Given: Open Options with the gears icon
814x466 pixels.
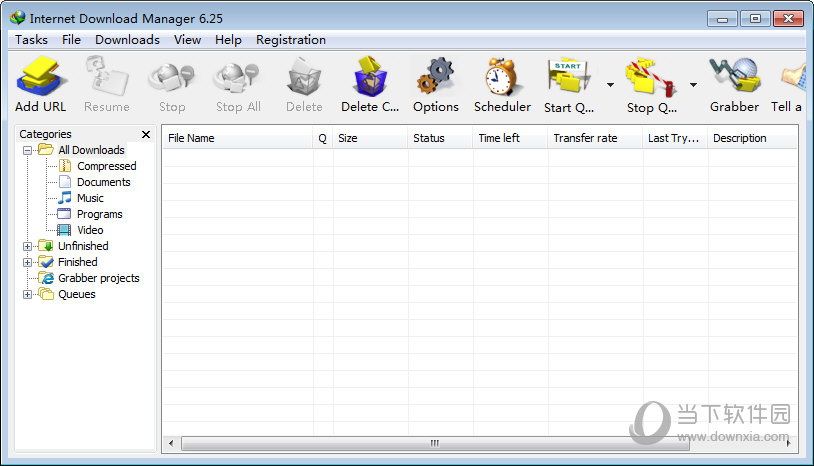Looking at the screenshot, I should (436, 77).
